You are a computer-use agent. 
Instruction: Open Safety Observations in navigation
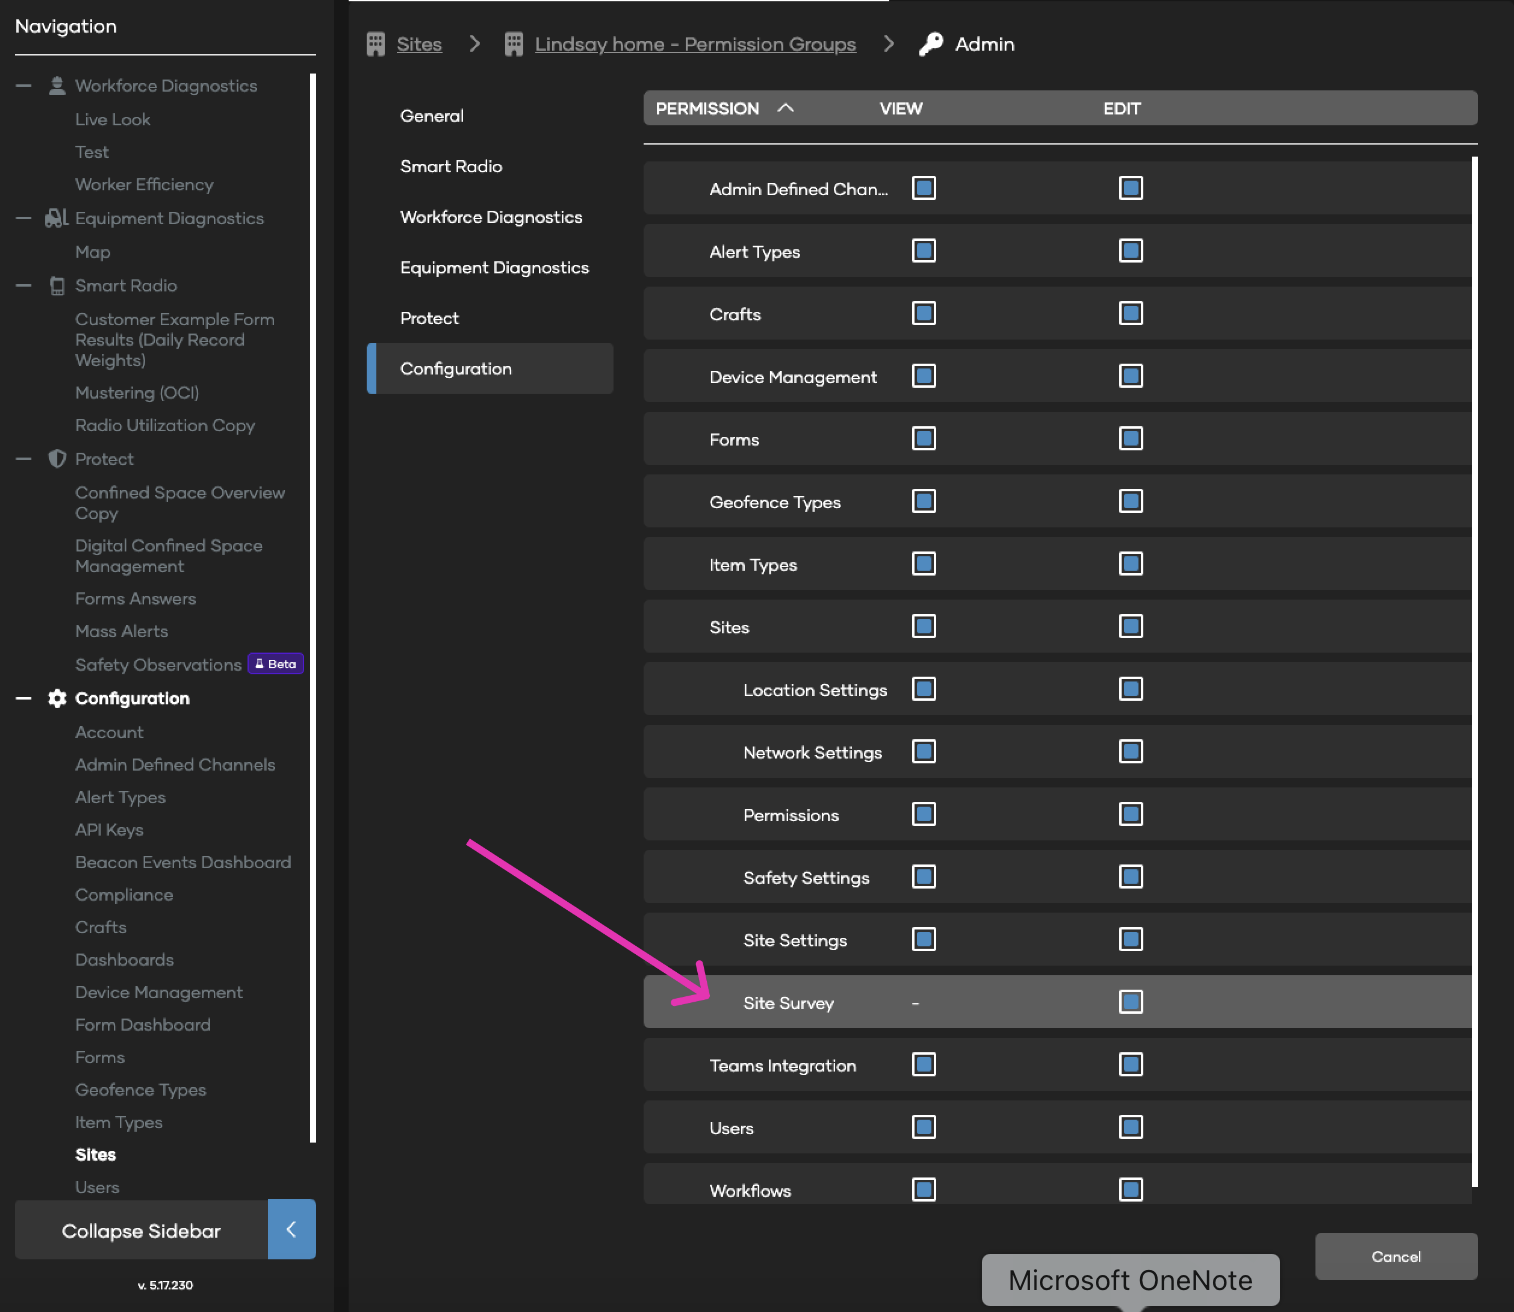[x=158, y=665]
